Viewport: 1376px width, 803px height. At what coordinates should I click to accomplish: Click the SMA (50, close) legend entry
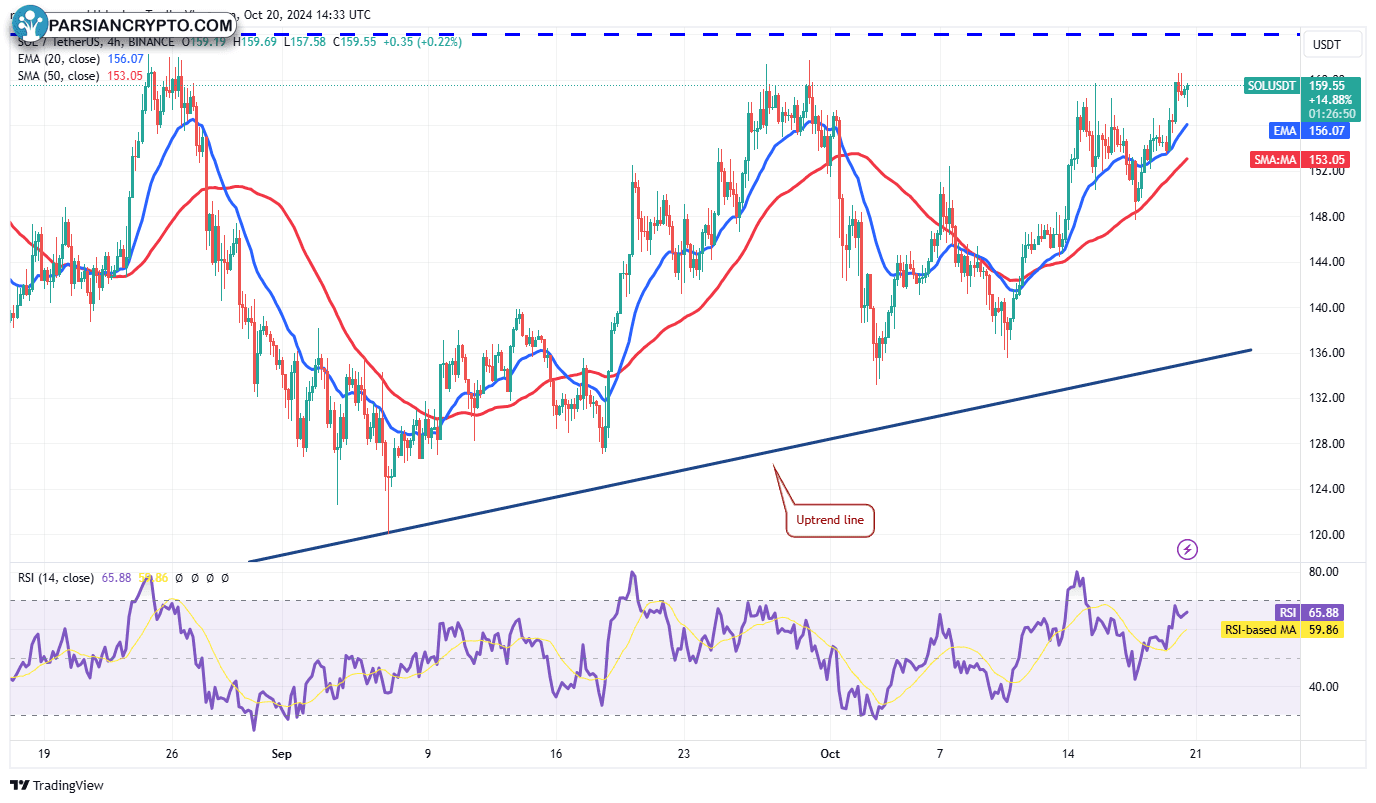tap(57, 76)
